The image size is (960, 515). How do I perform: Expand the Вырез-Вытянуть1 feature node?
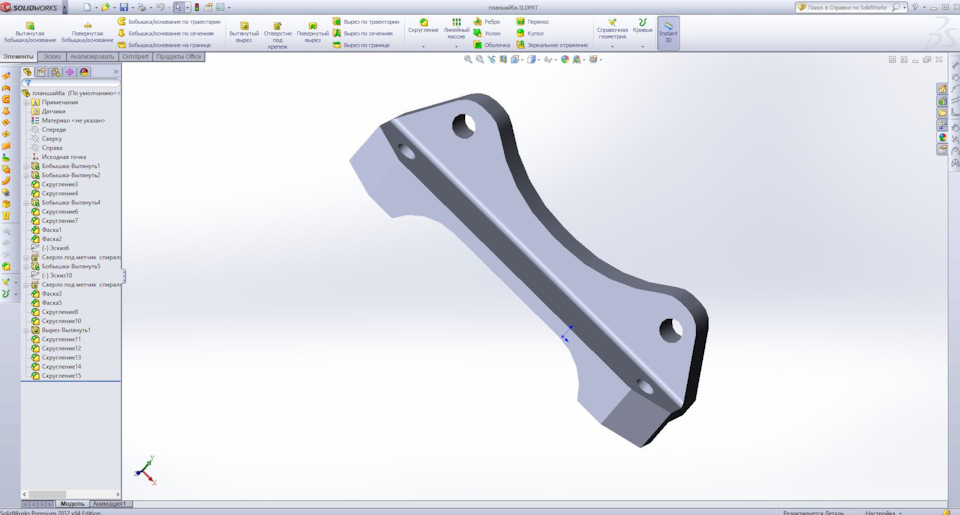pos(26,330)
